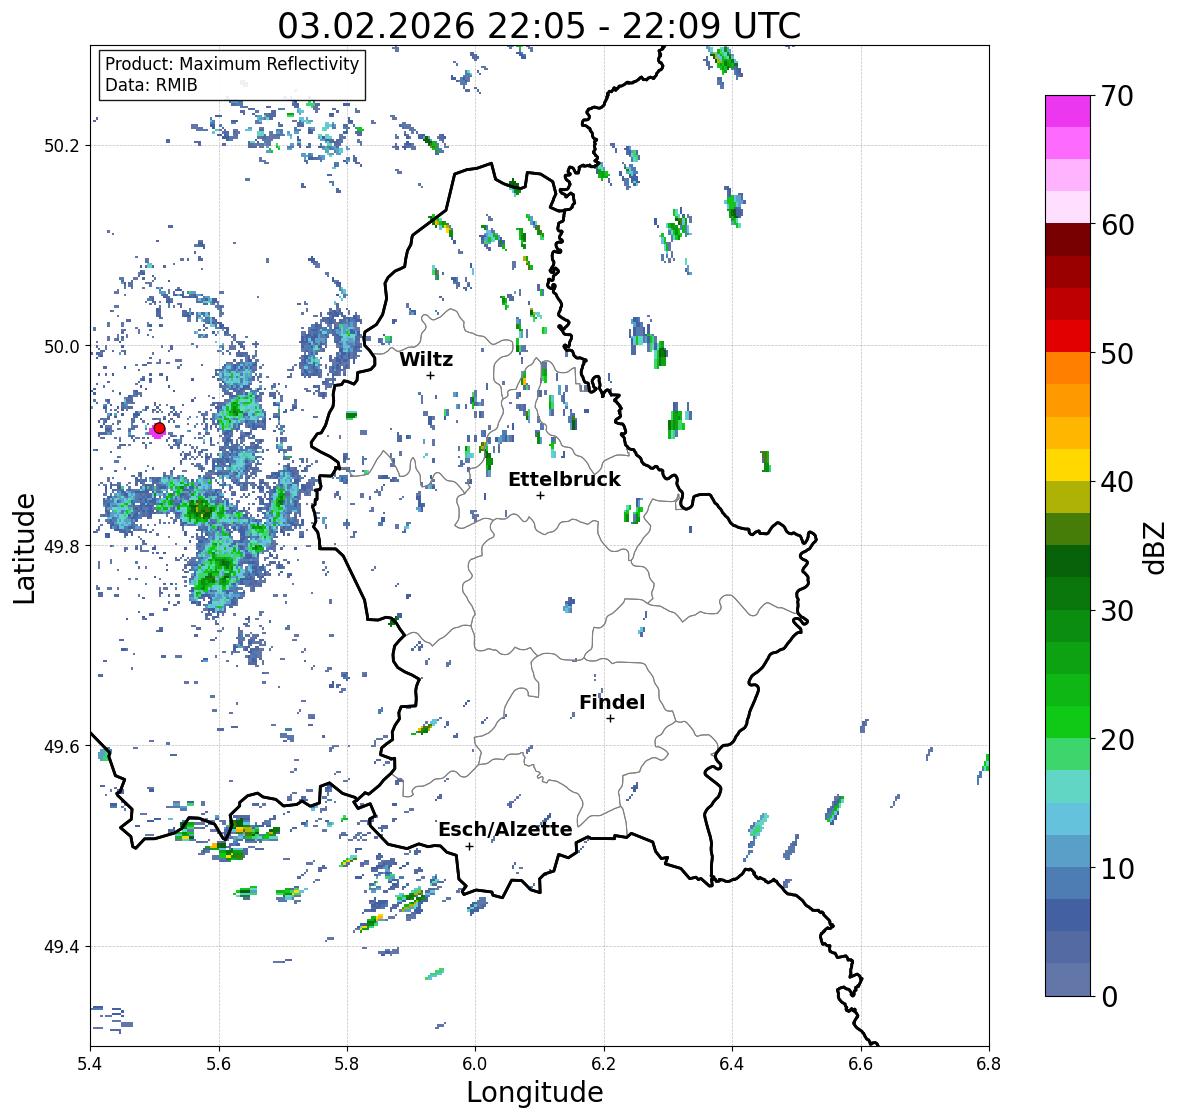Click the colorbar tick value 70
The width and height of the screenshot is (1179, 1117).
(1116, 96)
